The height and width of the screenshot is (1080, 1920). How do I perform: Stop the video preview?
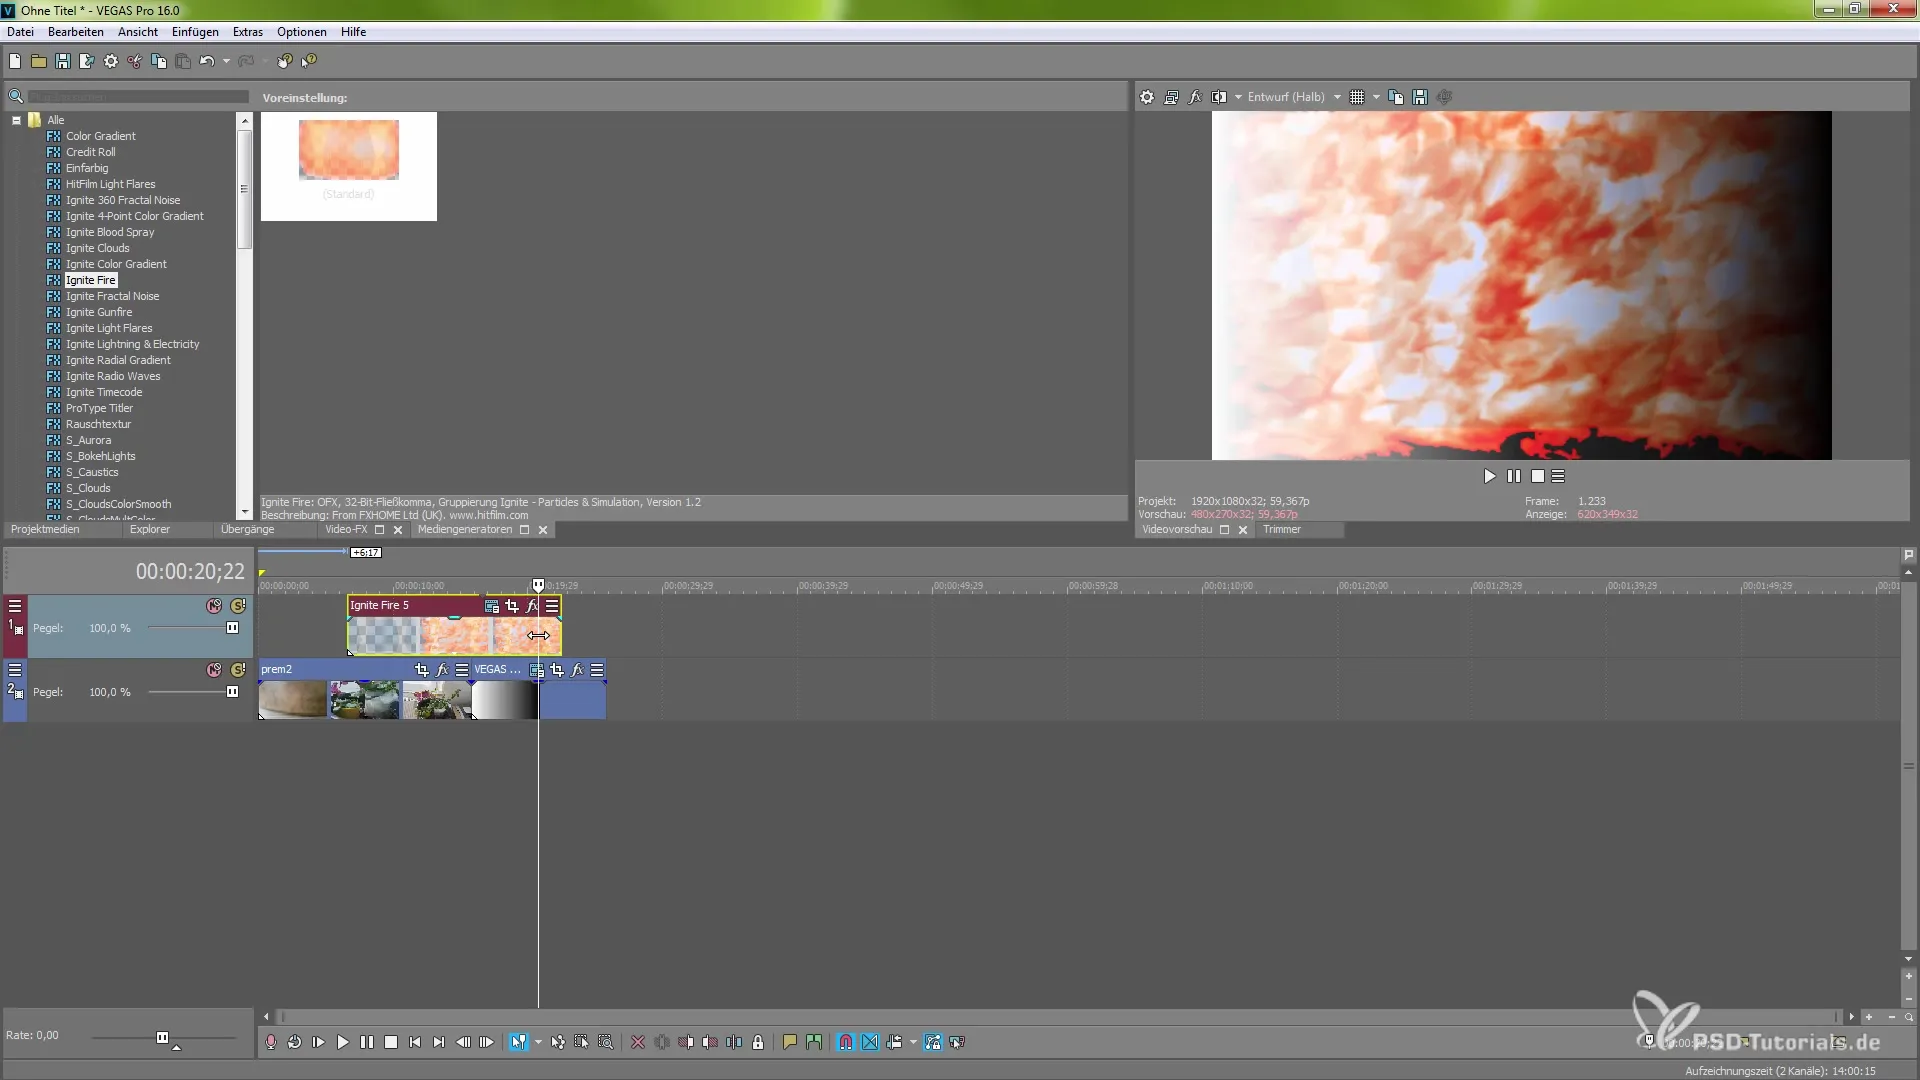pyautogui.click(x=1538, y=477)
